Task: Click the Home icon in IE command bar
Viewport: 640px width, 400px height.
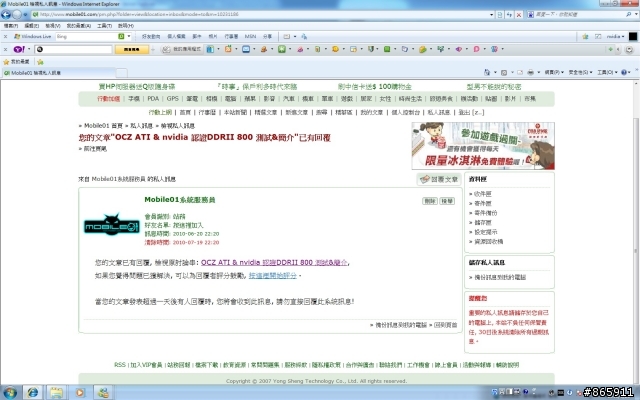Action: tap(487, 72)
